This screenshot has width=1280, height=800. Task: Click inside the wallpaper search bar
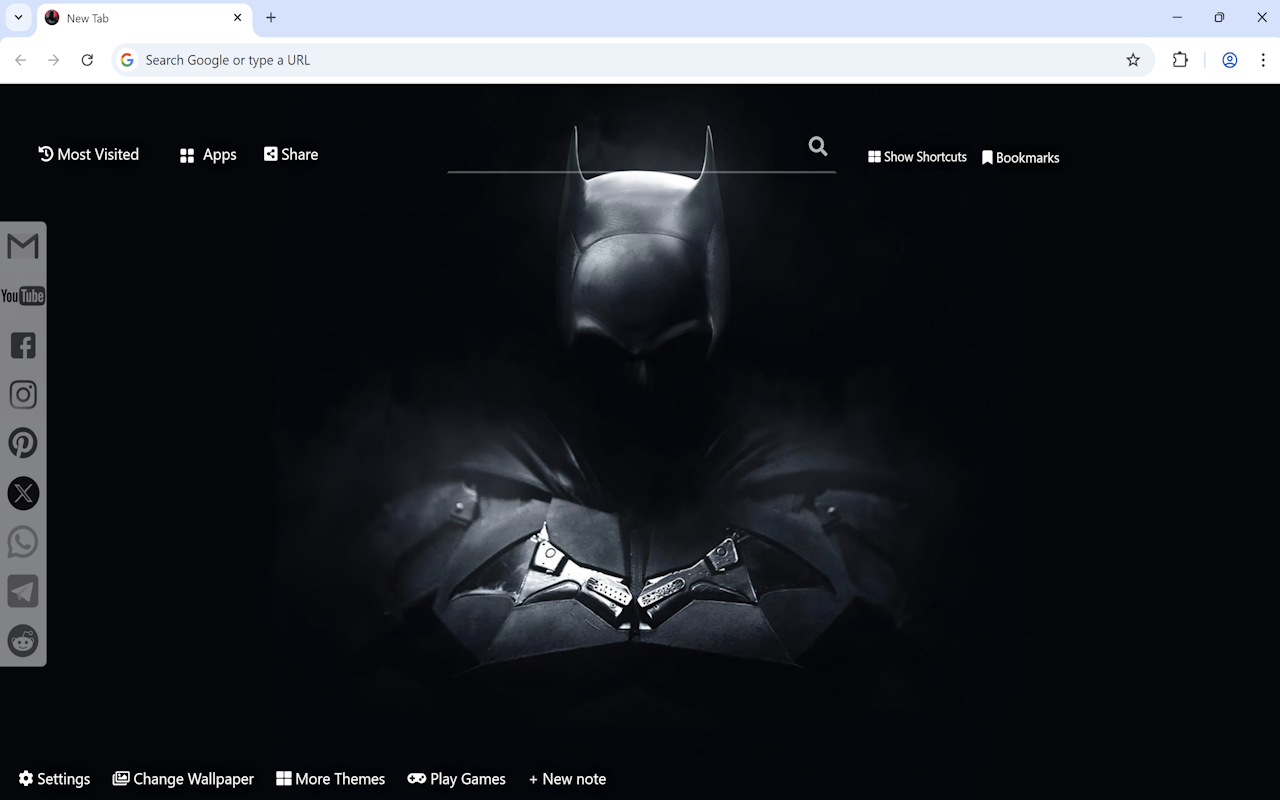pos(640,160)
